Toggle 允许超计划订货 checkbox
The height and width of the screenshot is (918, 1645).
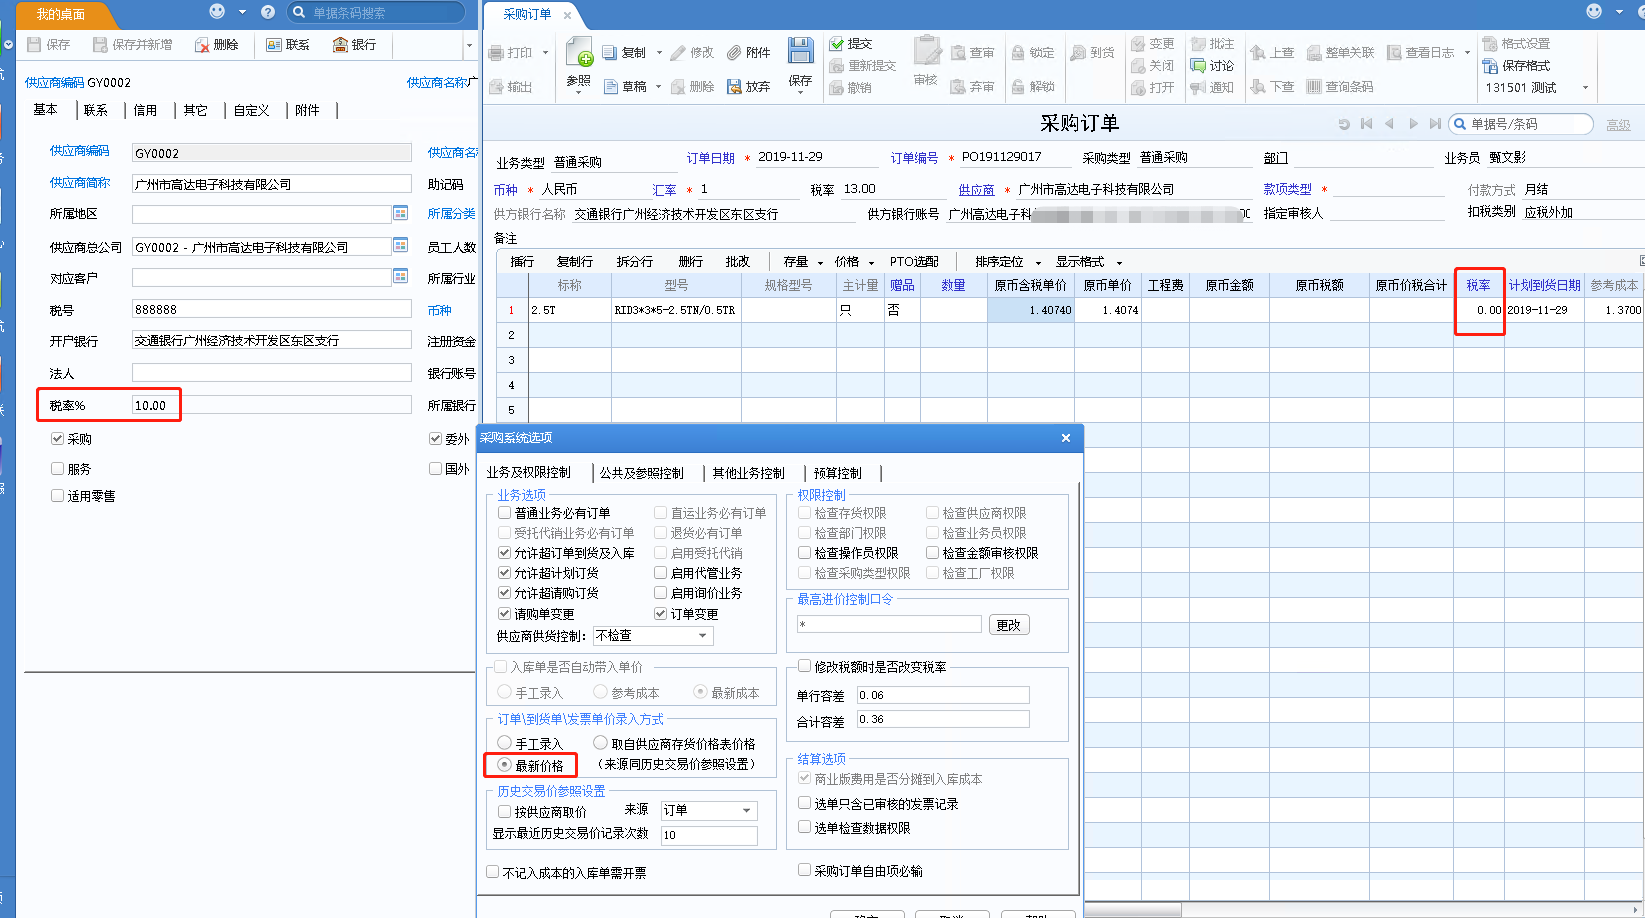505,573
